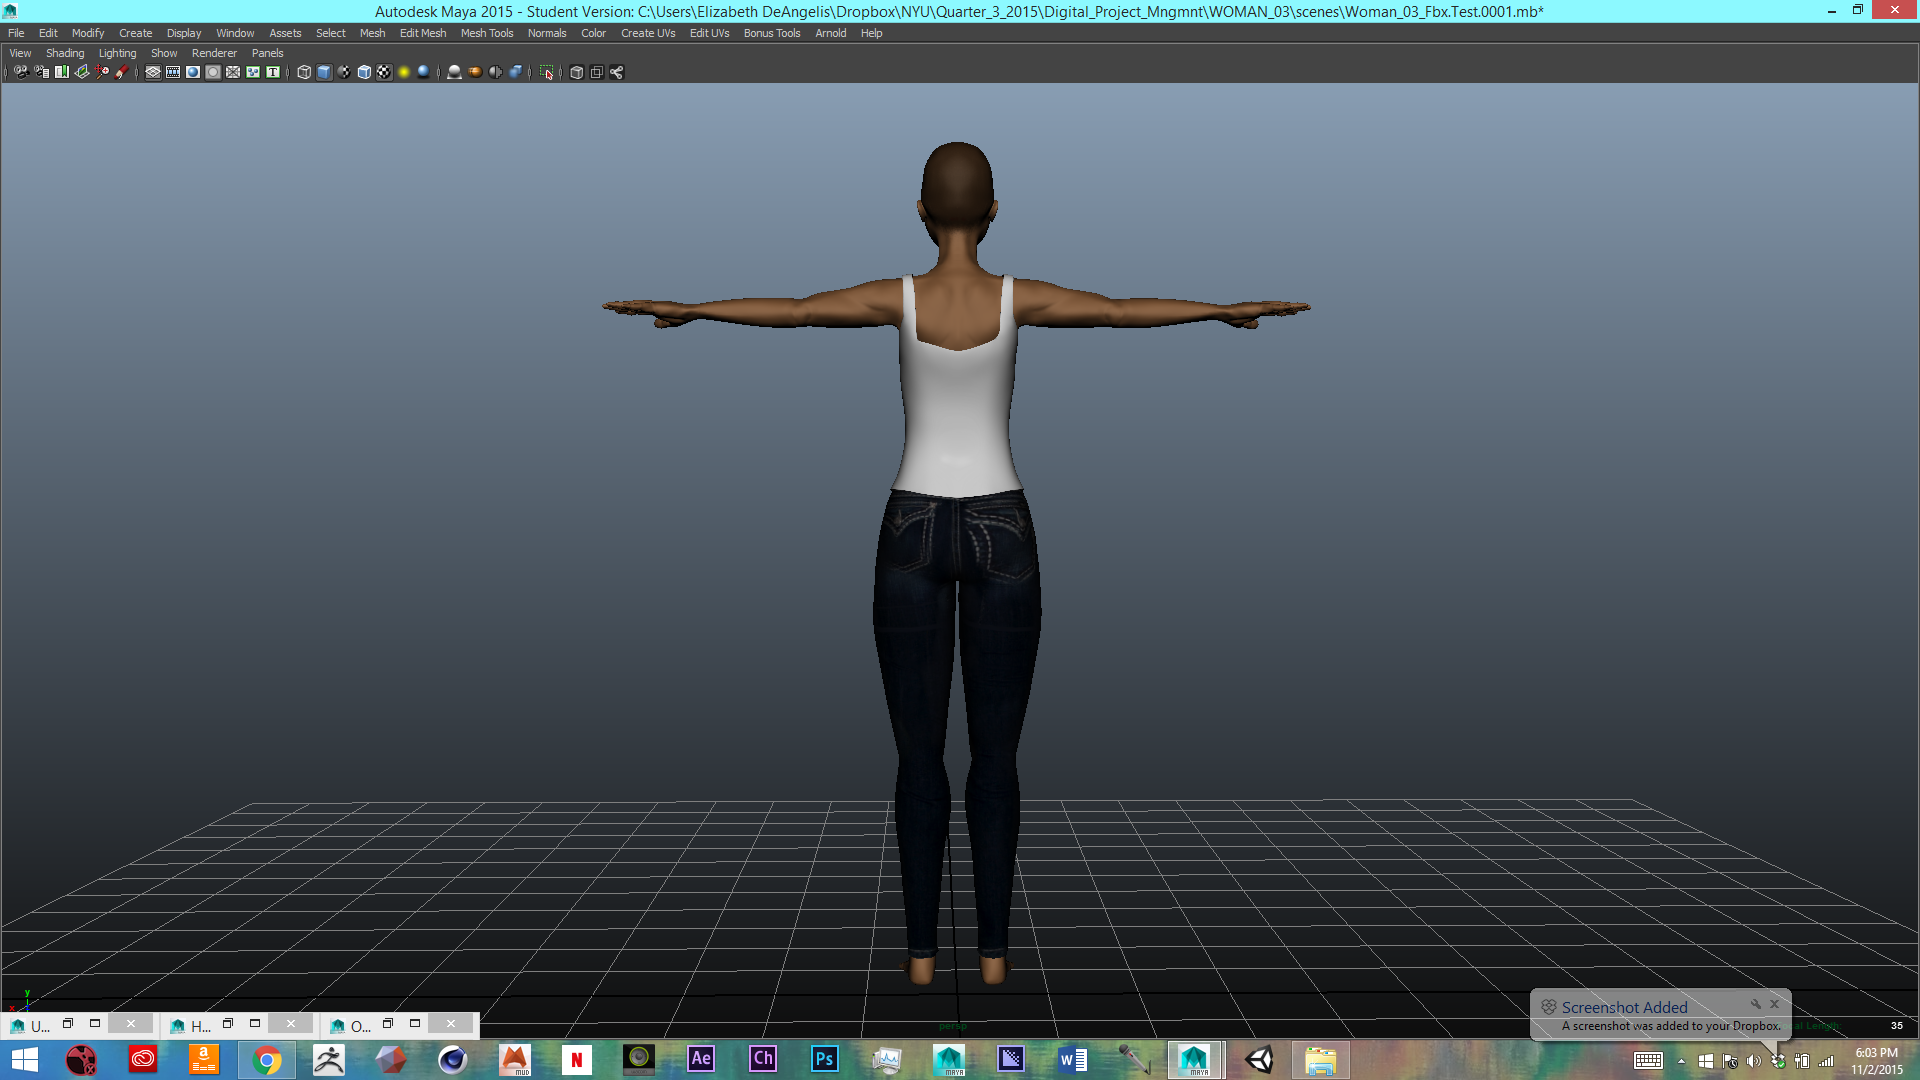Select the Grease Pencil tool icon
Image resolution: width=1920 pixels, height=1080 pixels.
(x=122, y=72)
